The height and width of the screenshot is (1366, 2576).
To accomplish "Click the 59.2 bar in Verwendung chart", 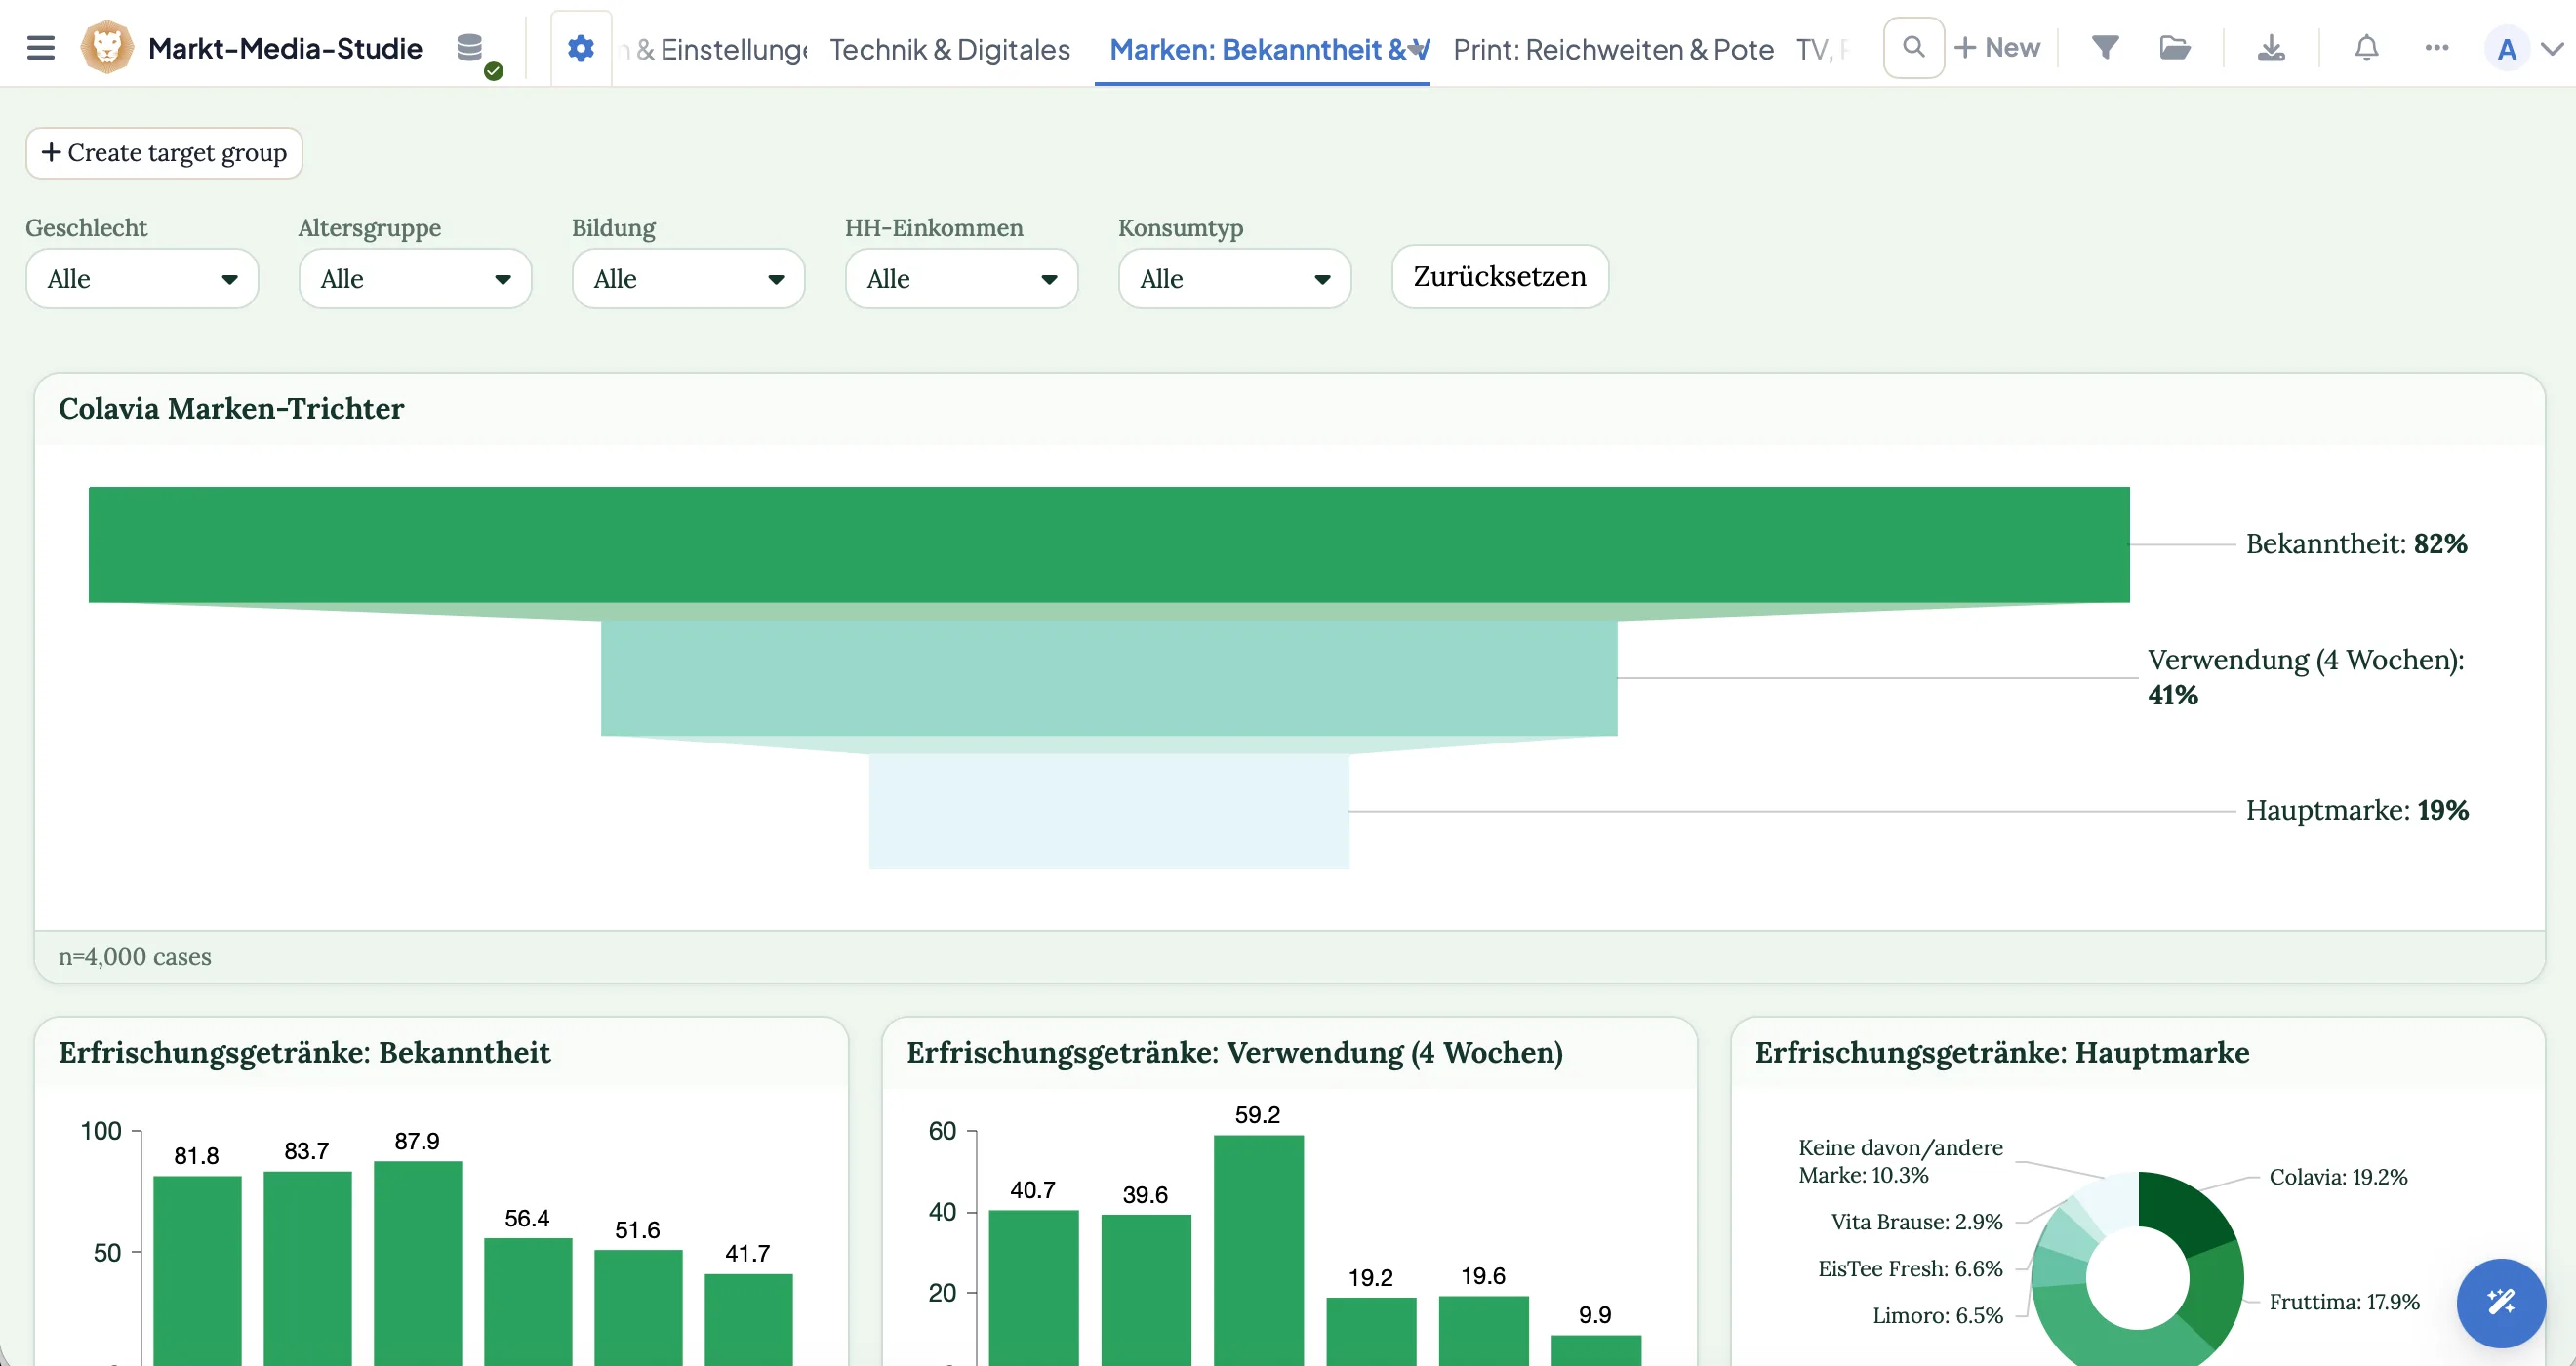I will coord(1258,1249).
